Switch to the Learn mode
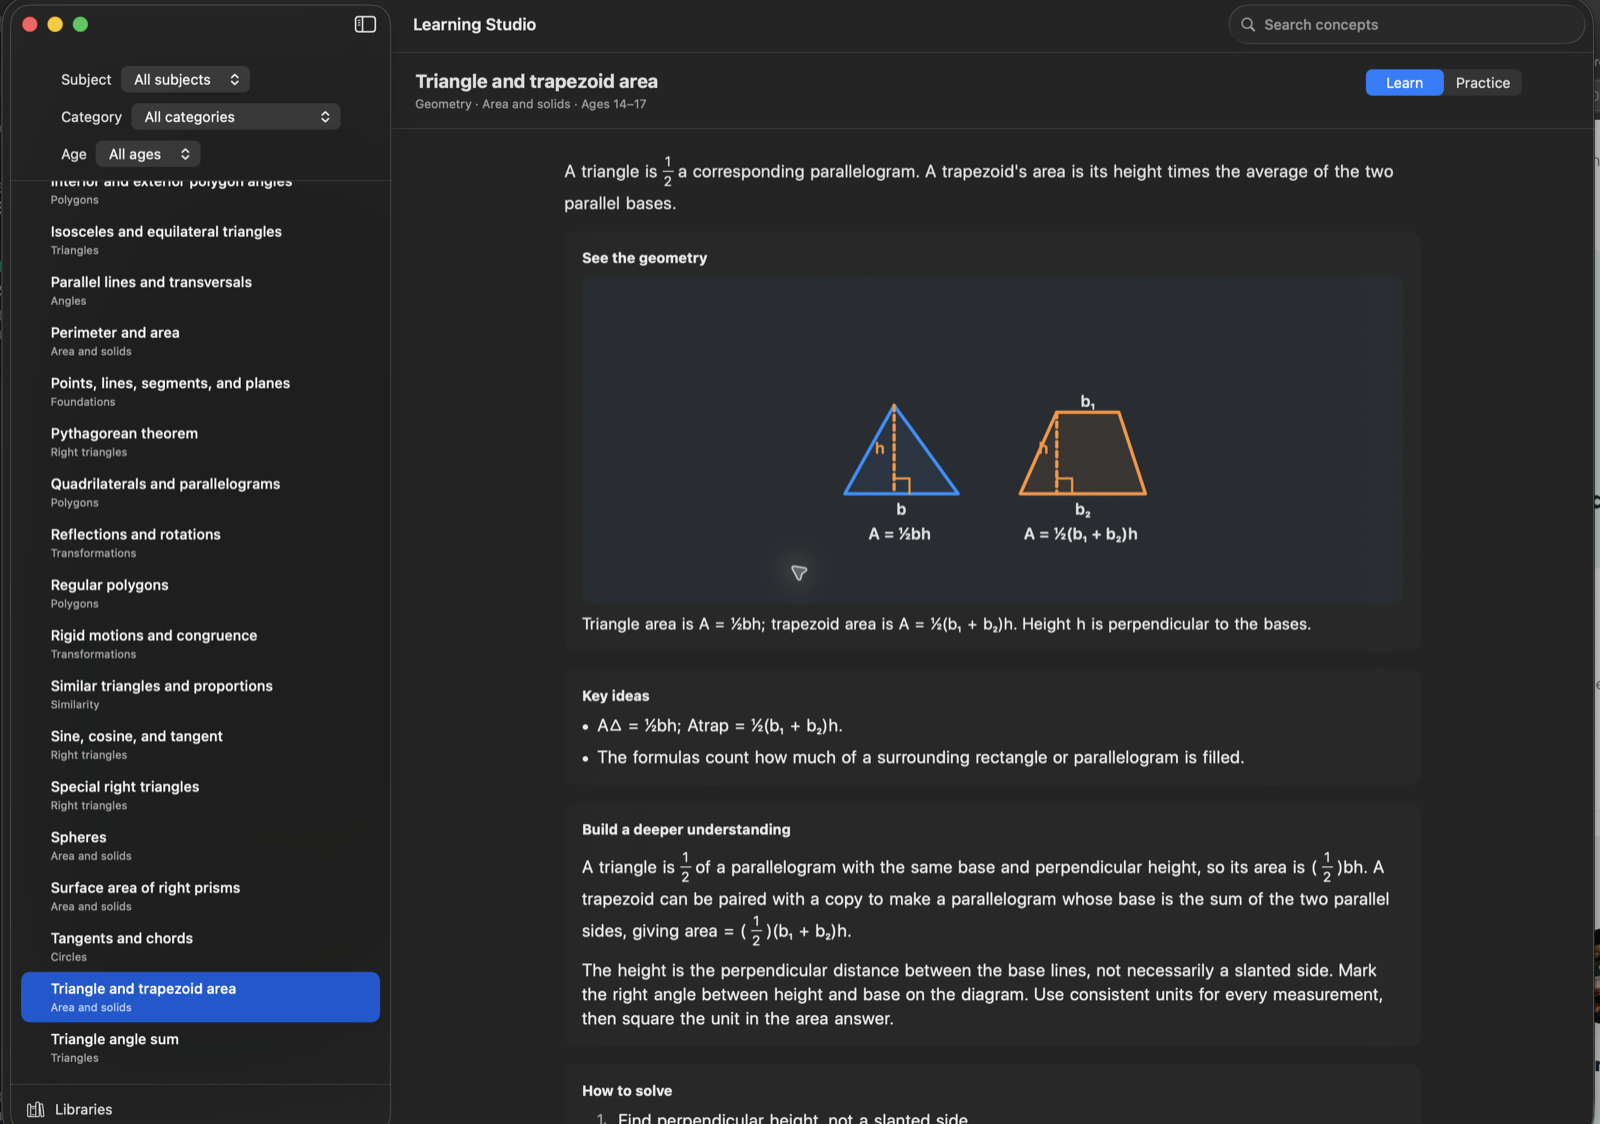The image size is (1600, 1124). (1404, 83)
